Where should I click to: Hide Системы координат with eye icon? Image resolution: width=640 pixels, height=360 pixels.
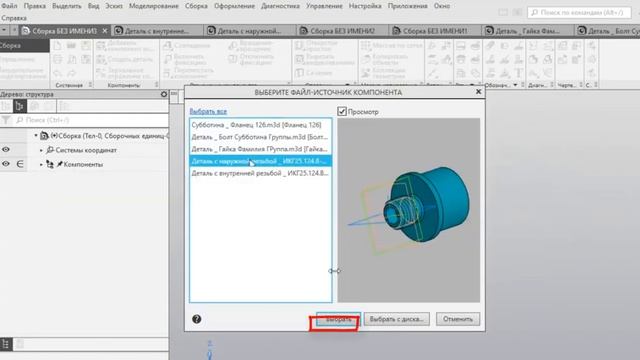point(6,150)
